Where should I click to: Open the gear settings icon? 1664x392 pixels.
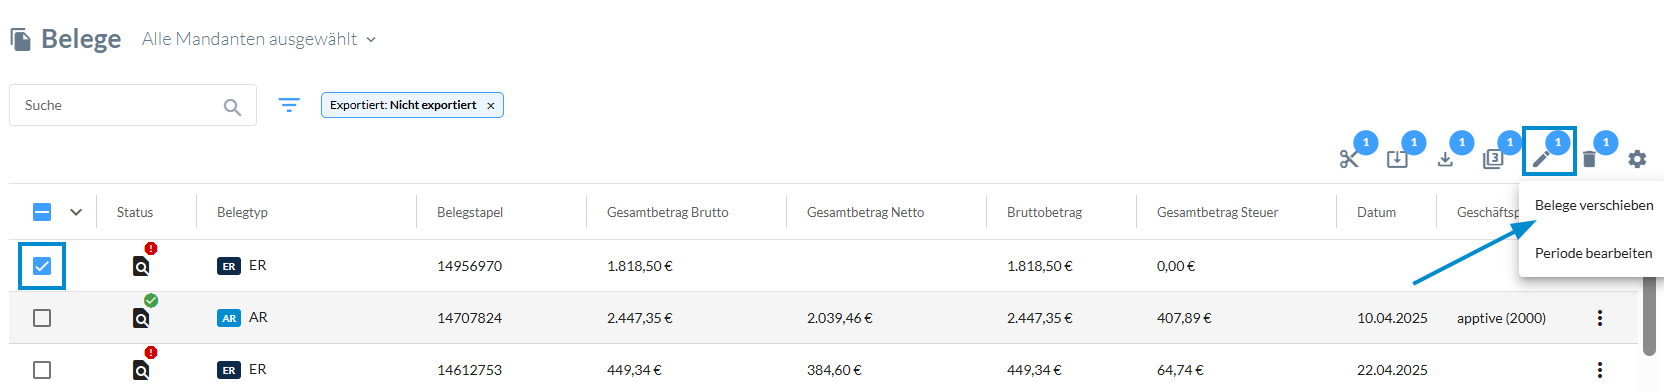coord(1637,159)
